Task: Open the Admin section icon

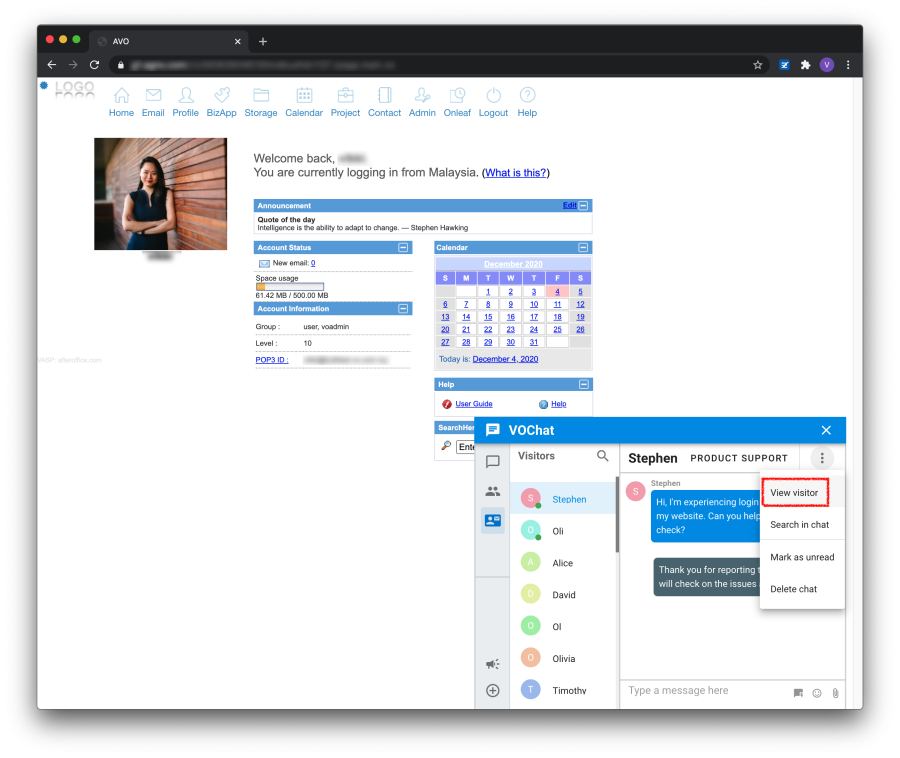Action: (421, 97)
